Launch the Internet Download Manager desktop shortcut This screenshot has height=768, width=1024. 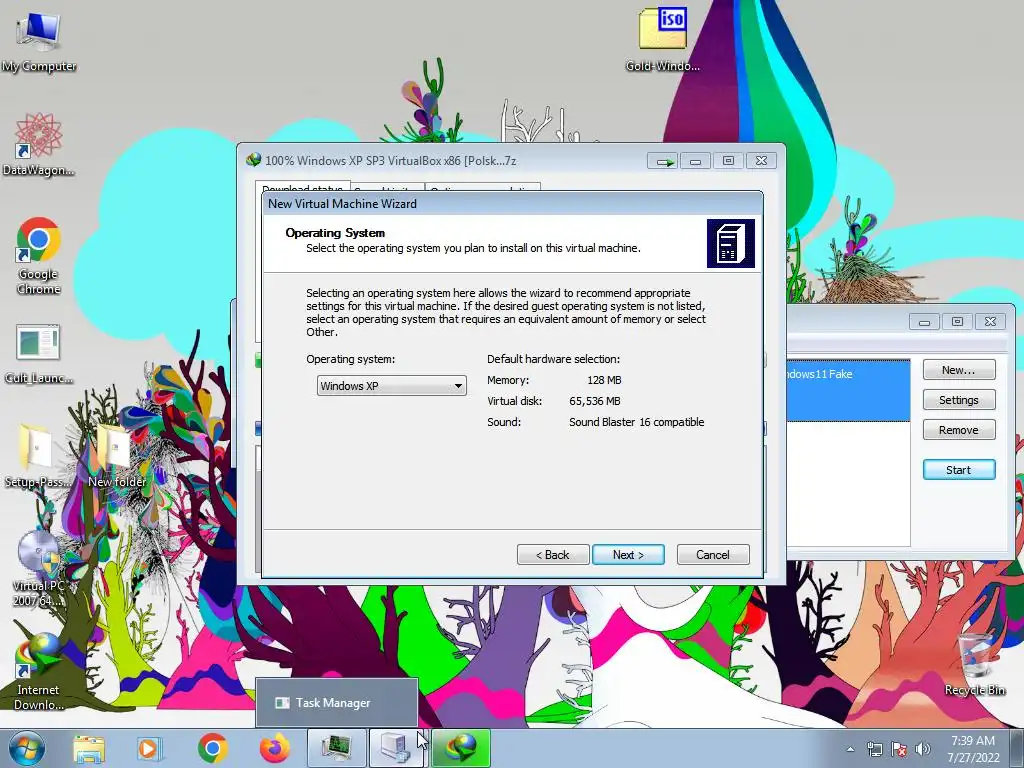click(x=39, y=671)
